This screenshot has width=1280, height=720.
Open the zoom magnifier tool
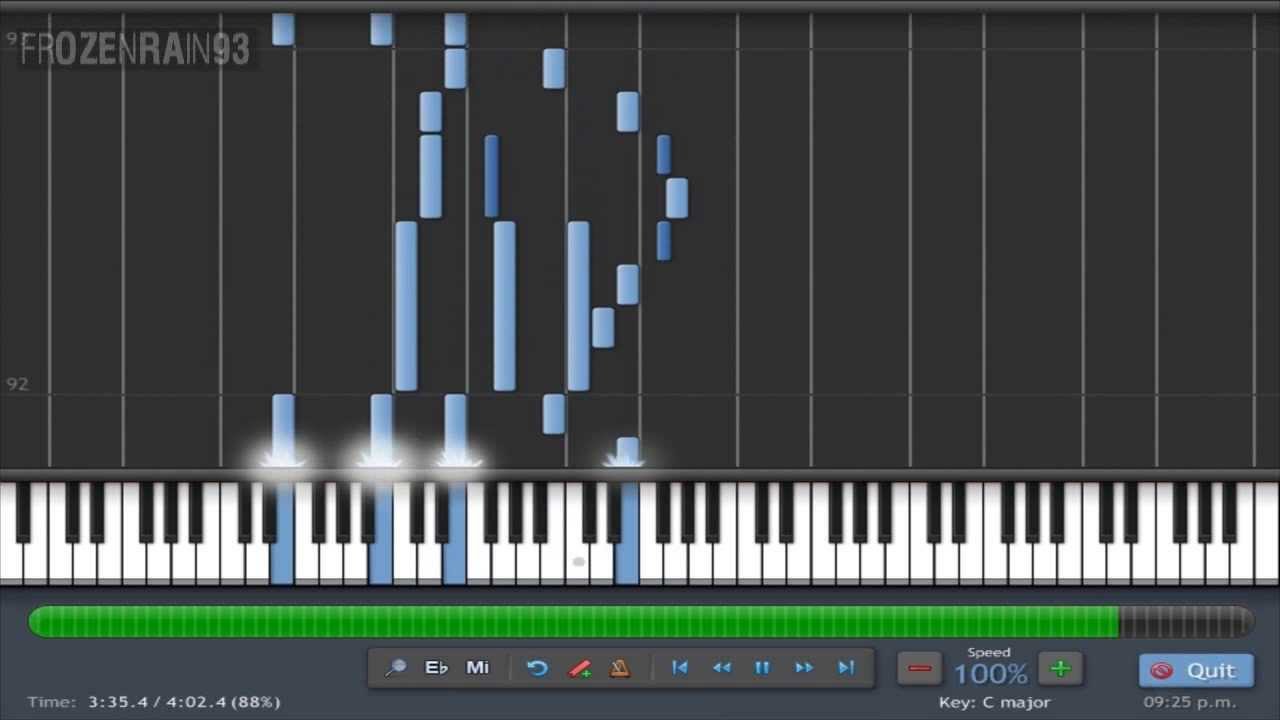point(395,667)
